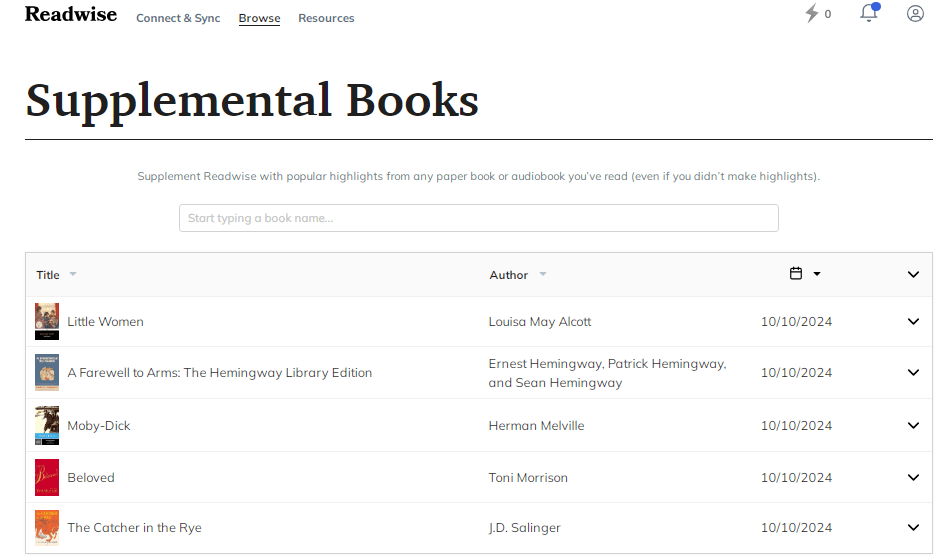952x560 pixels.
Task: Expand options for Little Women row
Action: pyautogui.click(x=913, y=321)
